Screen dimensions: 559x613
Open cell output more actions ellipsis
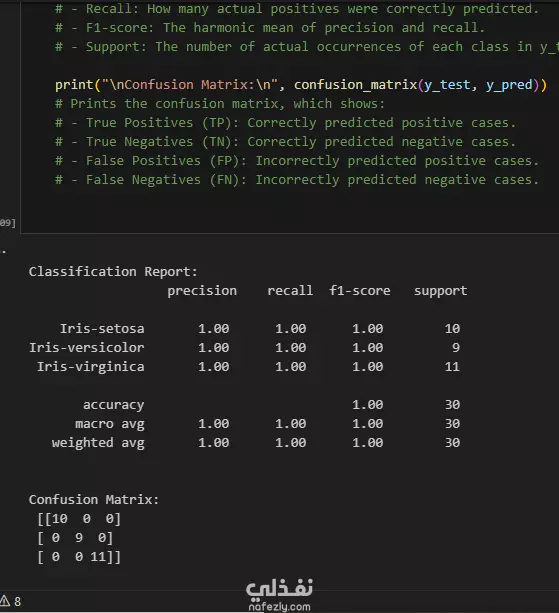(x=4, y=252)
